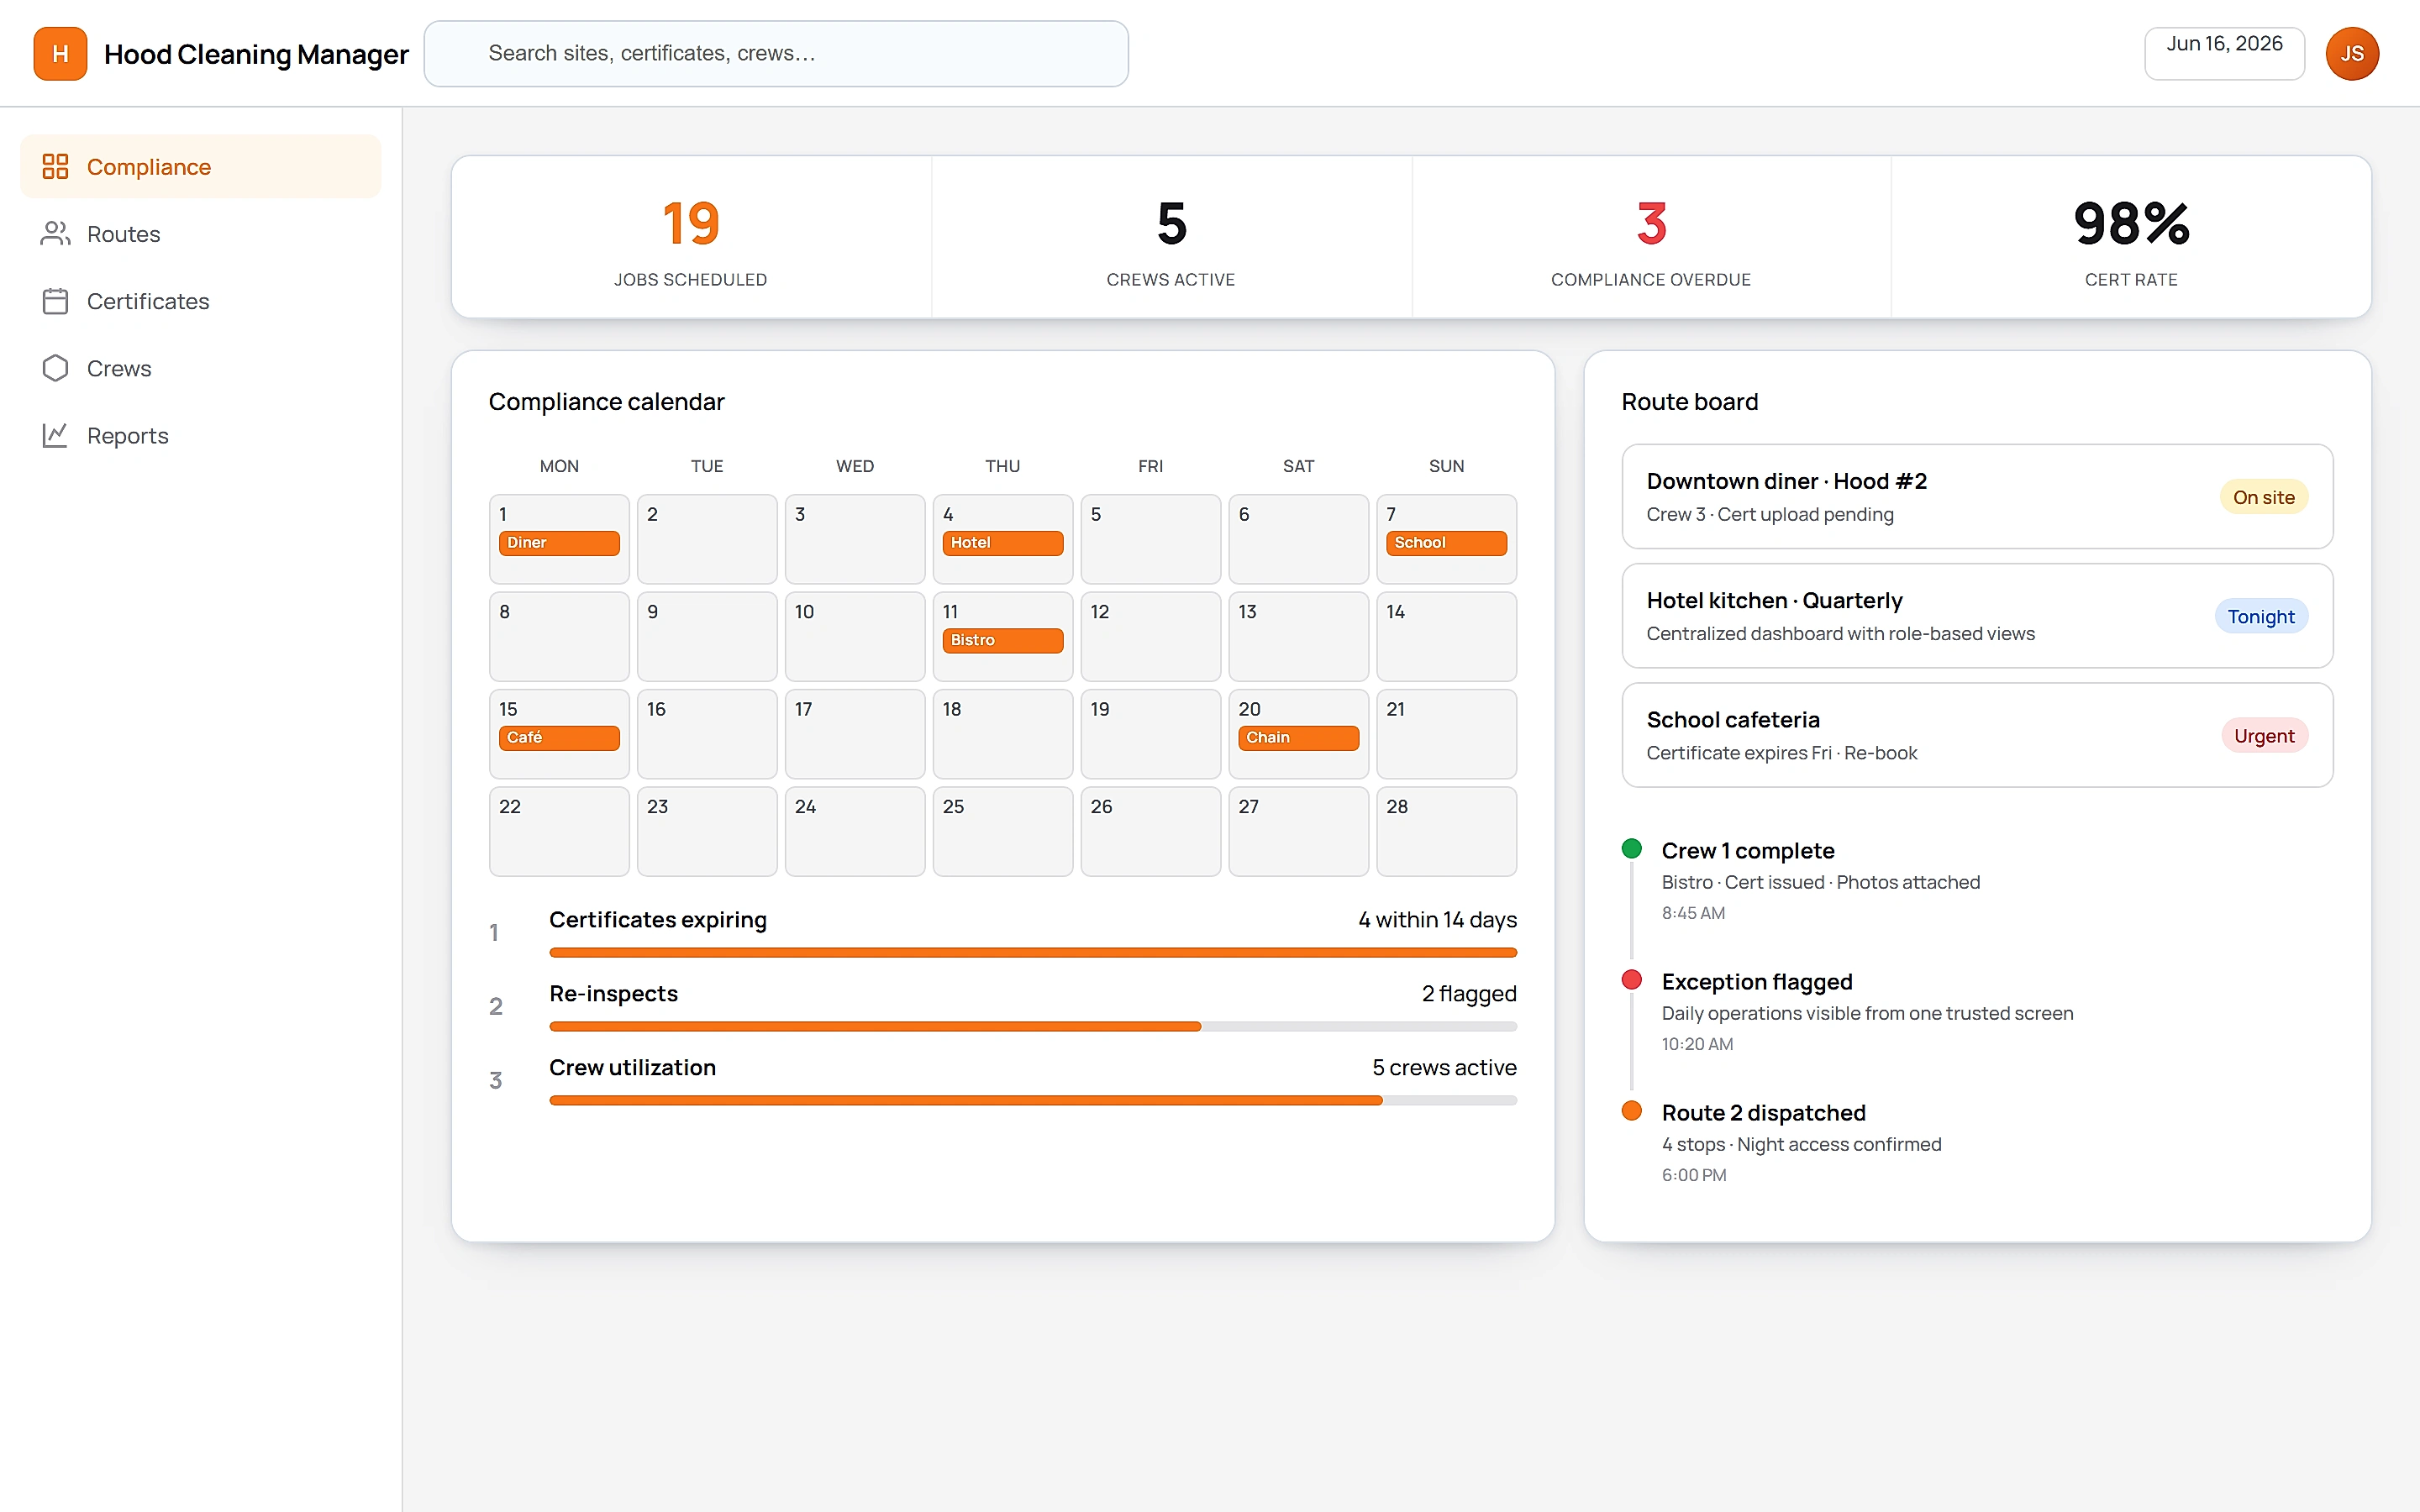Click calendar day 28
The width and height of the screenshot is (2420, 1512).
1446,831
